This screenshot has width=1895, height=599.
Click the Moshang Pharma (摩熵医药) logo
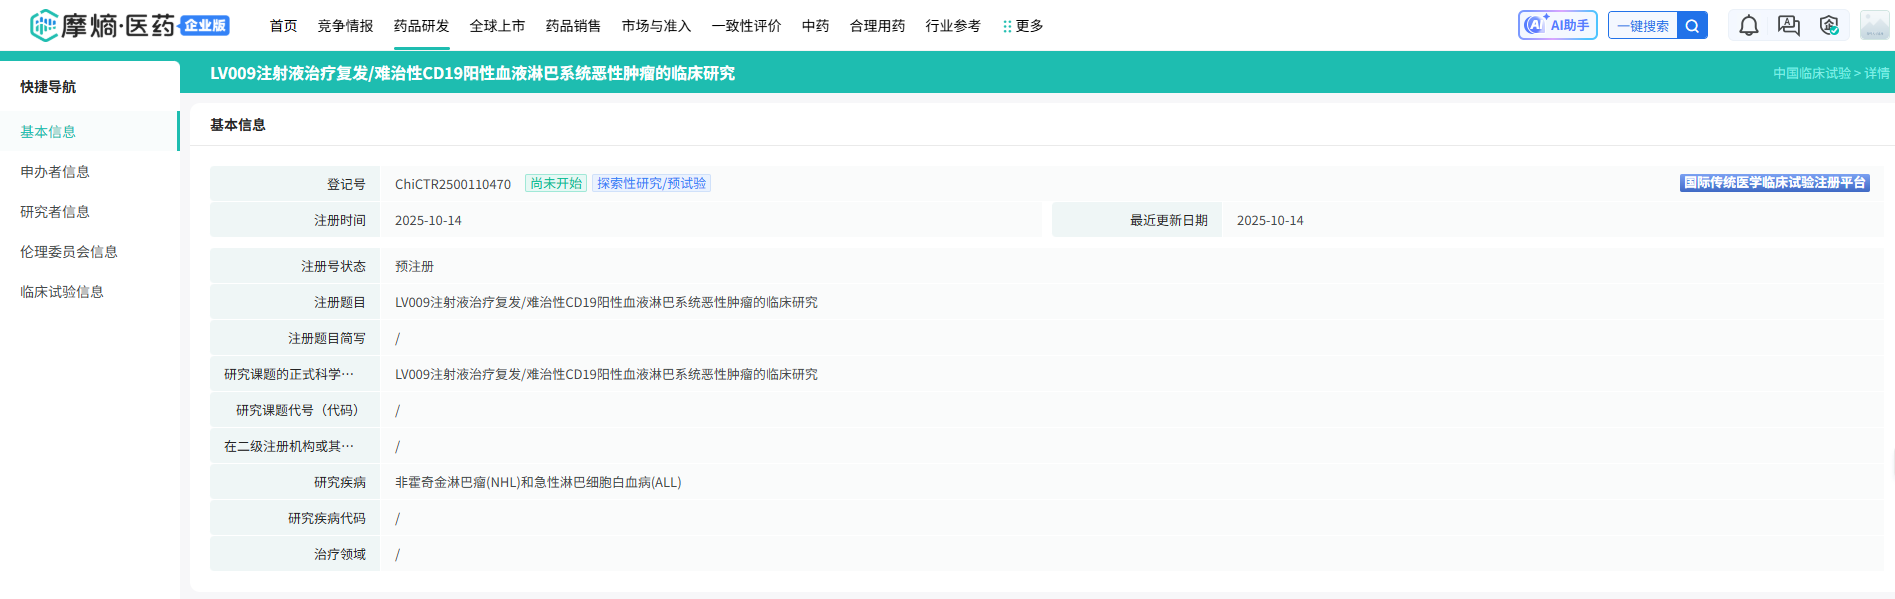[x=103, y=25]
